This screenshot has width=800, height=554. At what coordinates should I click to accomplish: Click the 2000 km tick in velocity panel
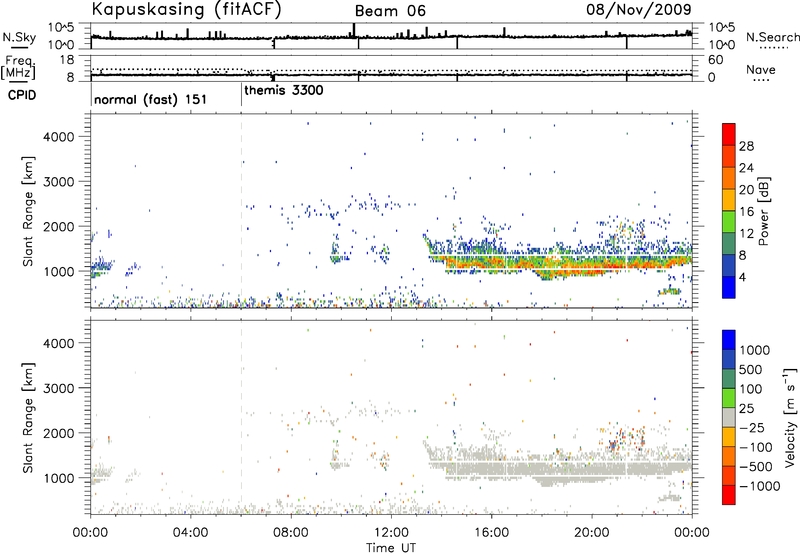tap(59, 433)
